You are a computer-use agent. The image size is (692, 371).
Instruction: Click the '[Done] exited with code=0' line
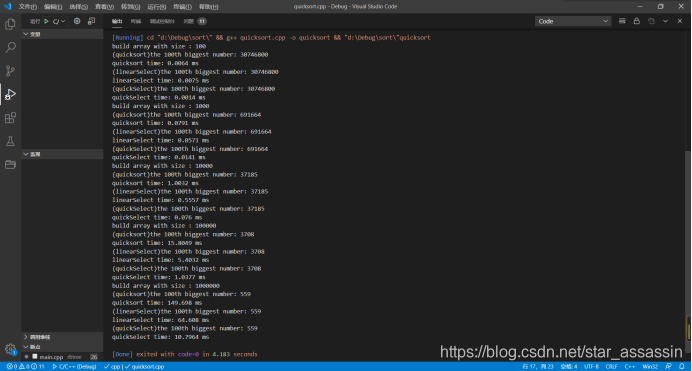(184, 354)
